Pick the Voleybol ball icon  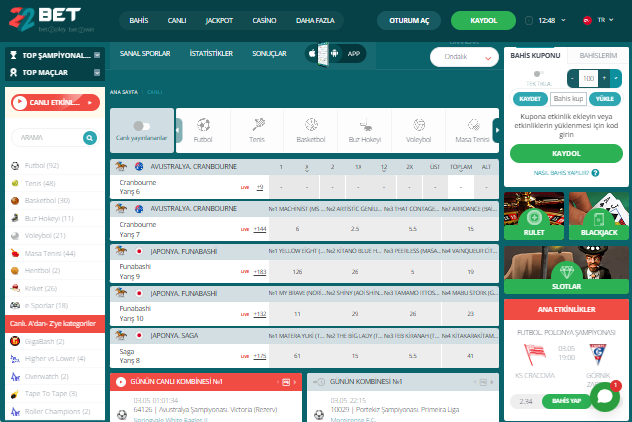418,126
